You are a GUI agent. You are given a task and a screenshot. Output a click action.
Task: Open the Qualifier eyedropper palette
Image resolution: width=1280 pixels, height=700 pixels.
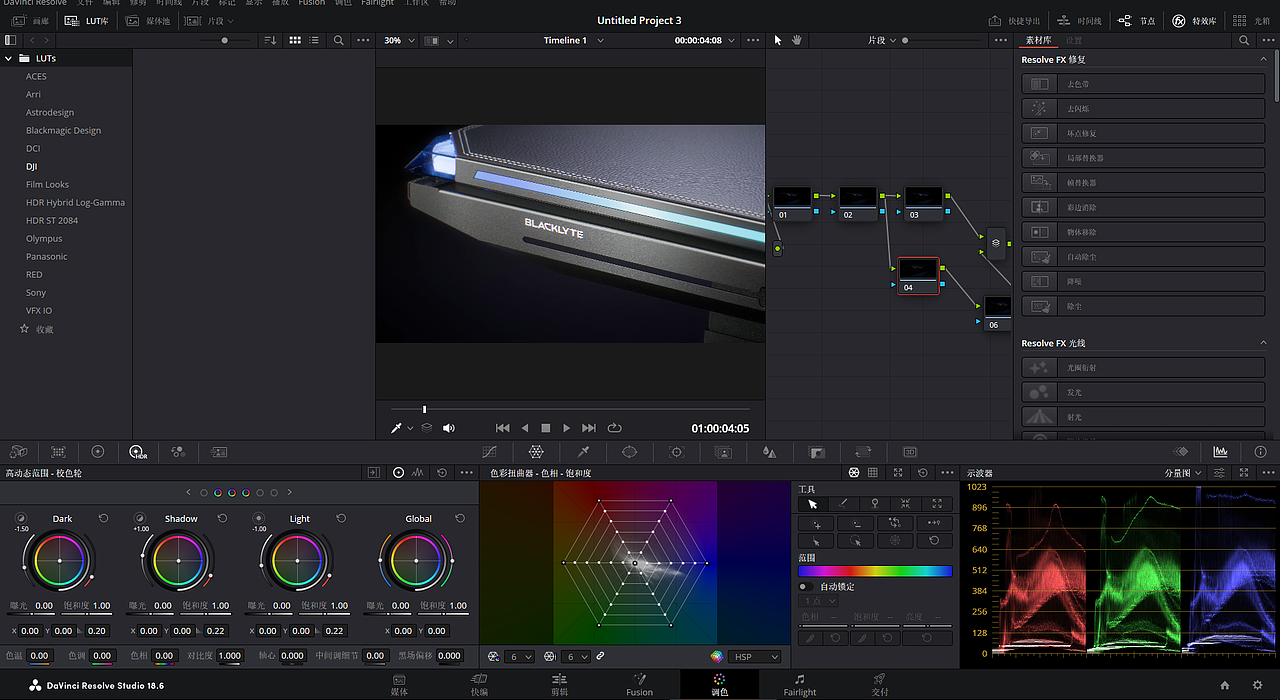pos(584,452)
